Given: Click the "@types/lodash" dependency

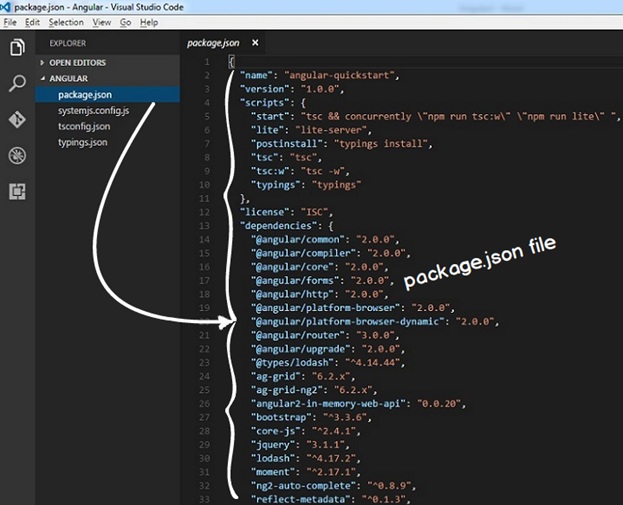Looking at the screenshot, I should [292, 363].
